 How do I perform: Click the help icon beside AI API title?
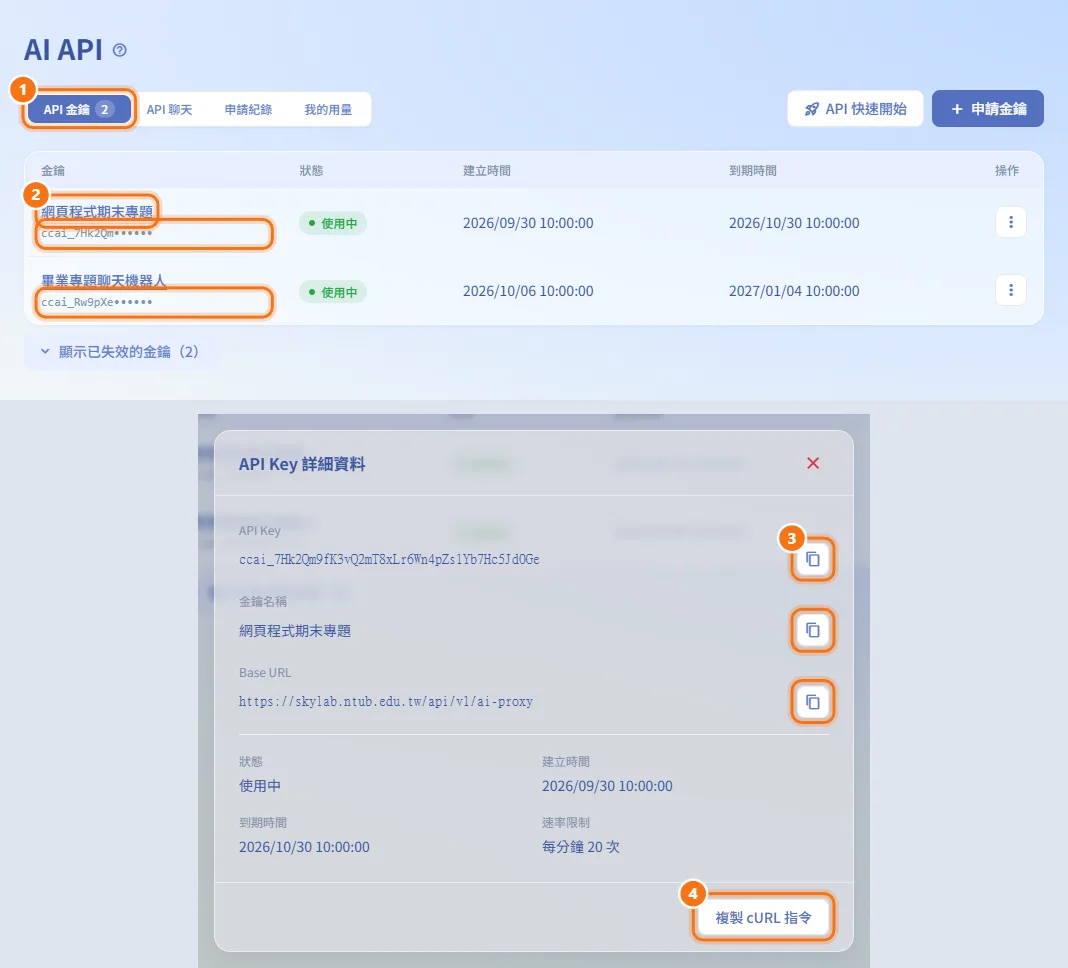click(120, 50)
